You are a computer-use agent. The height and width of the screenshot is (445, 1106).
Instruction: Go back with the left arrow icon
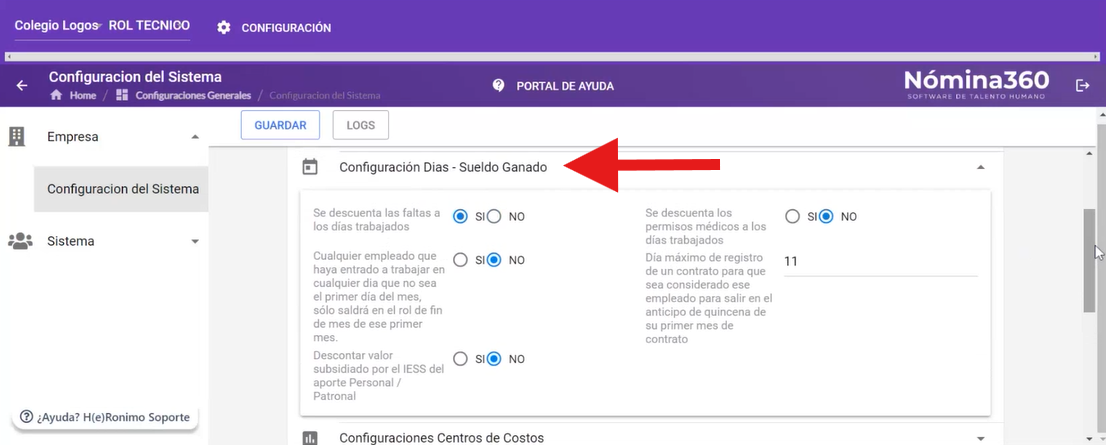(22, 85)
